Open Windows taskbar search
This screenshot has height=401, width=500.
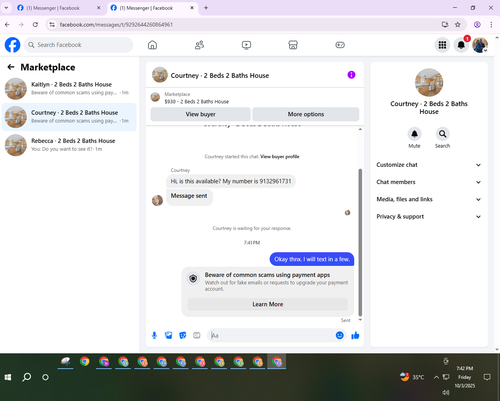pos(27,377)
